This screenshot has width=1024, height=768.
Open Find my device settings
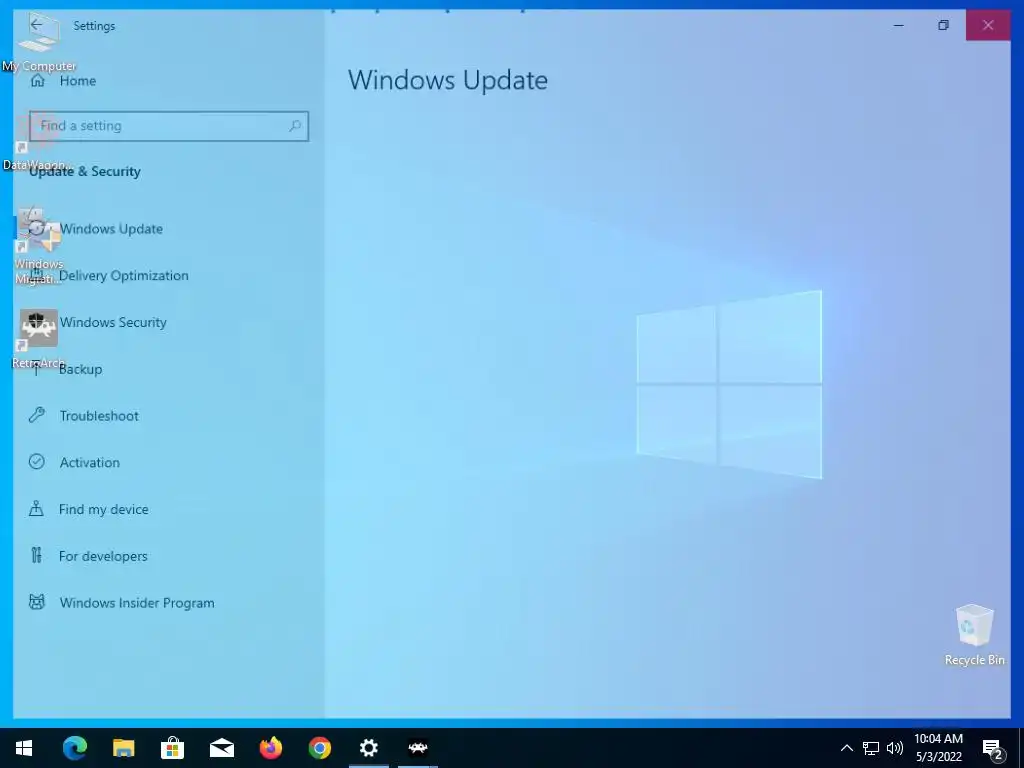point(103,509)
